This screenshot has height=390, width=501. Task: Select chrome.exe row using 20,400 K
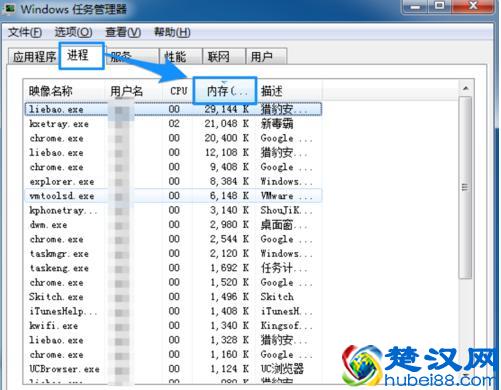pyautogui.click(x=173, y=138)
